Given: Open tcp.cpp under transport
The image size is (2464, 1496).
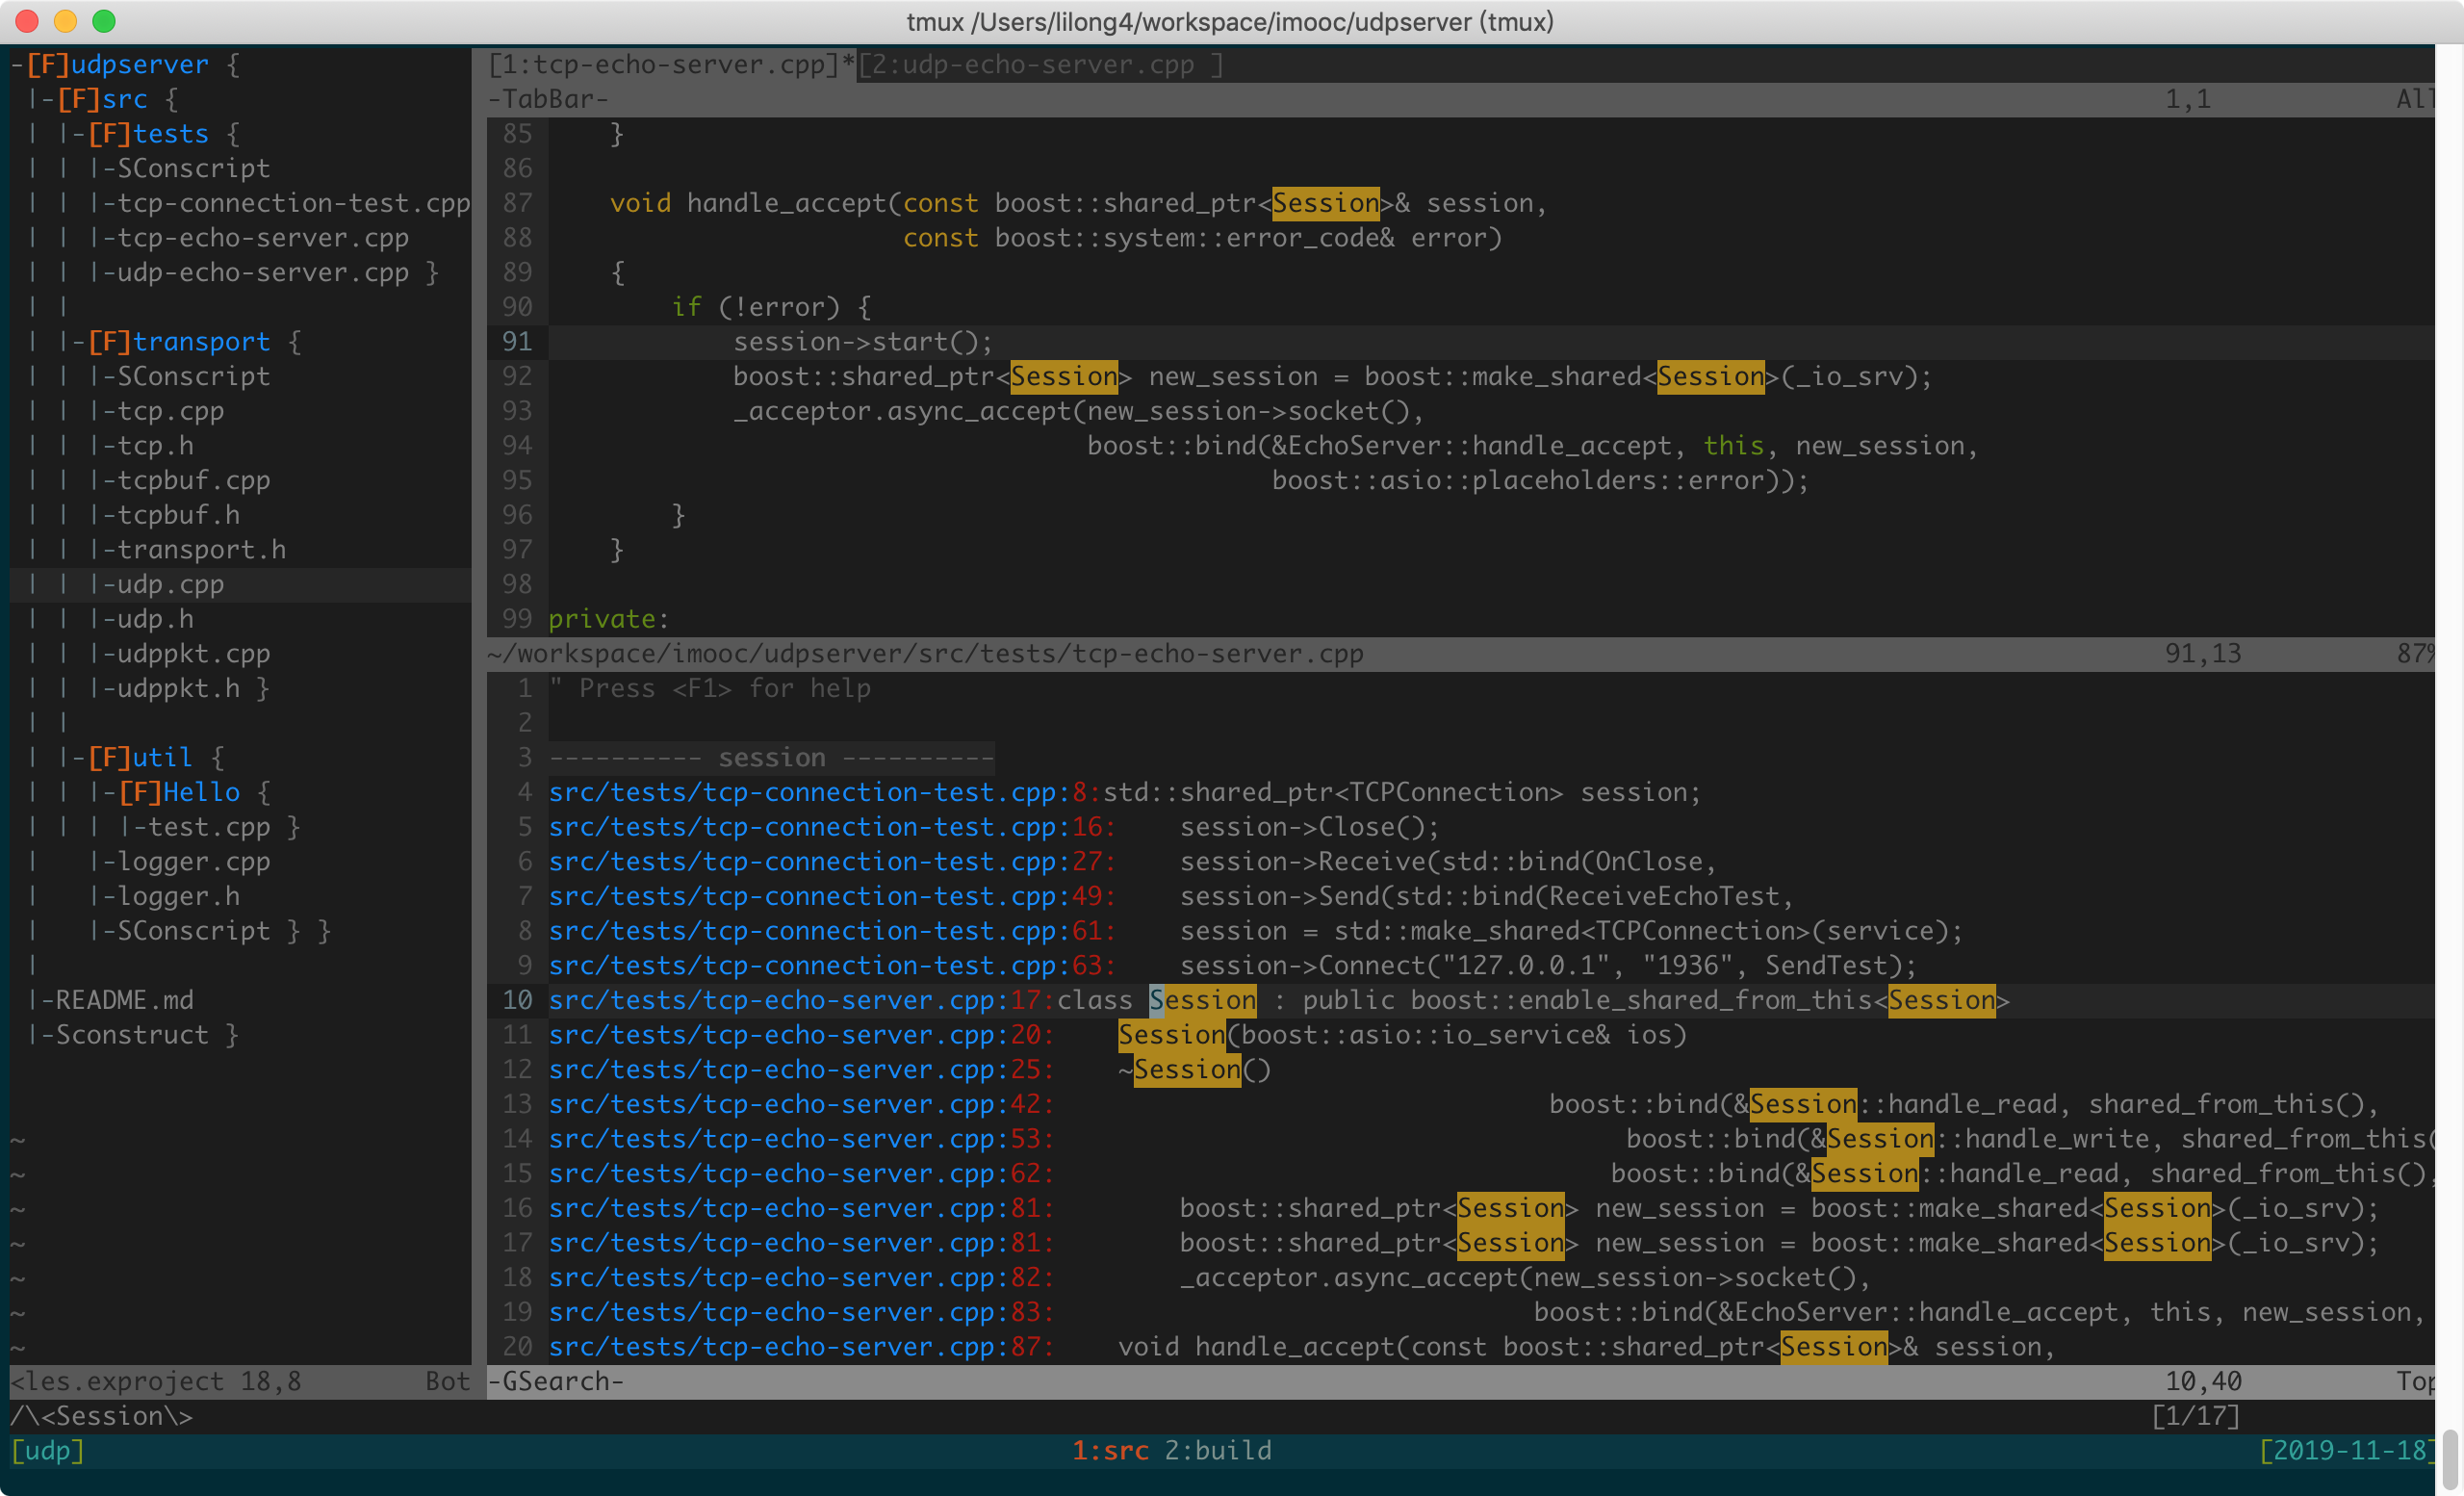Looking at the screenshot, I should pyautogui.click(x=171, y=412).
